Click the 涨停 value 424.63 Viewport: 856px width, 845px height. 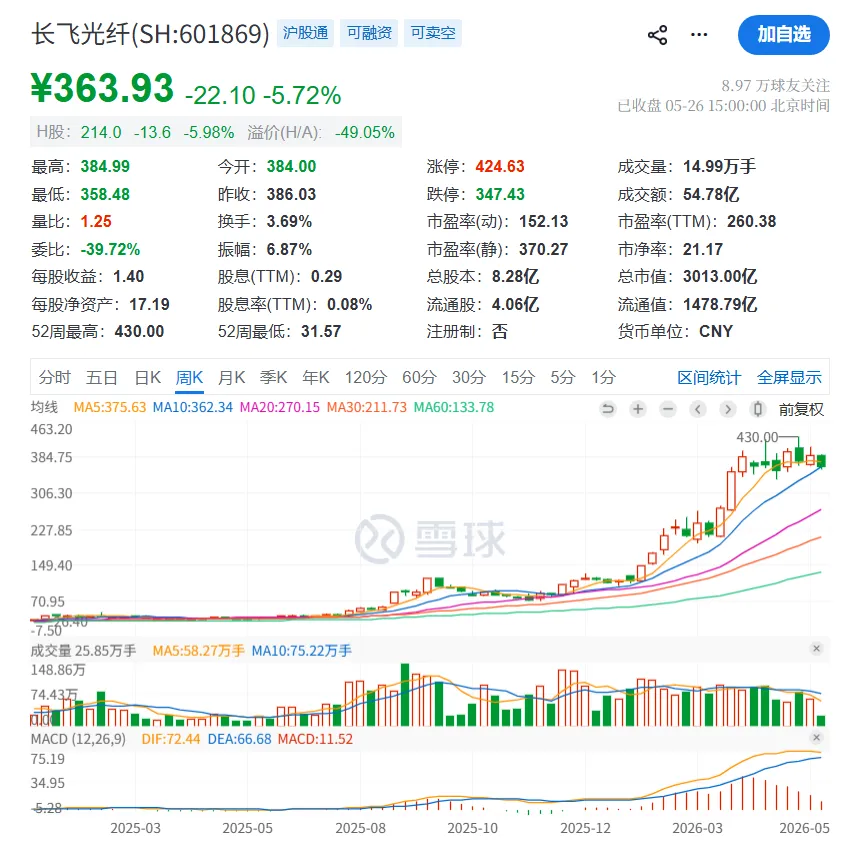coord(500,166)
